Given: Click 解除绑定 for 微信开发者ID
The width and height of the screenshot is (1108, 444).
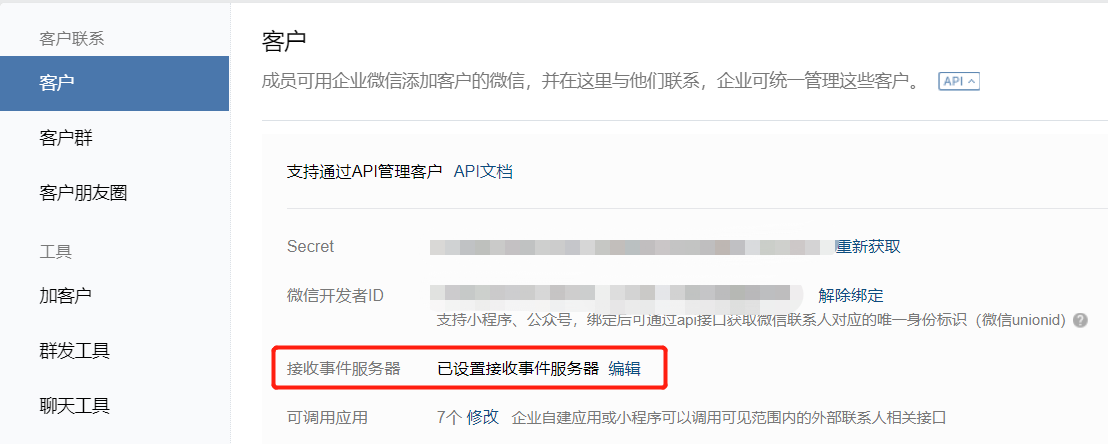Looking at the screenshot, I should [851, 296].
